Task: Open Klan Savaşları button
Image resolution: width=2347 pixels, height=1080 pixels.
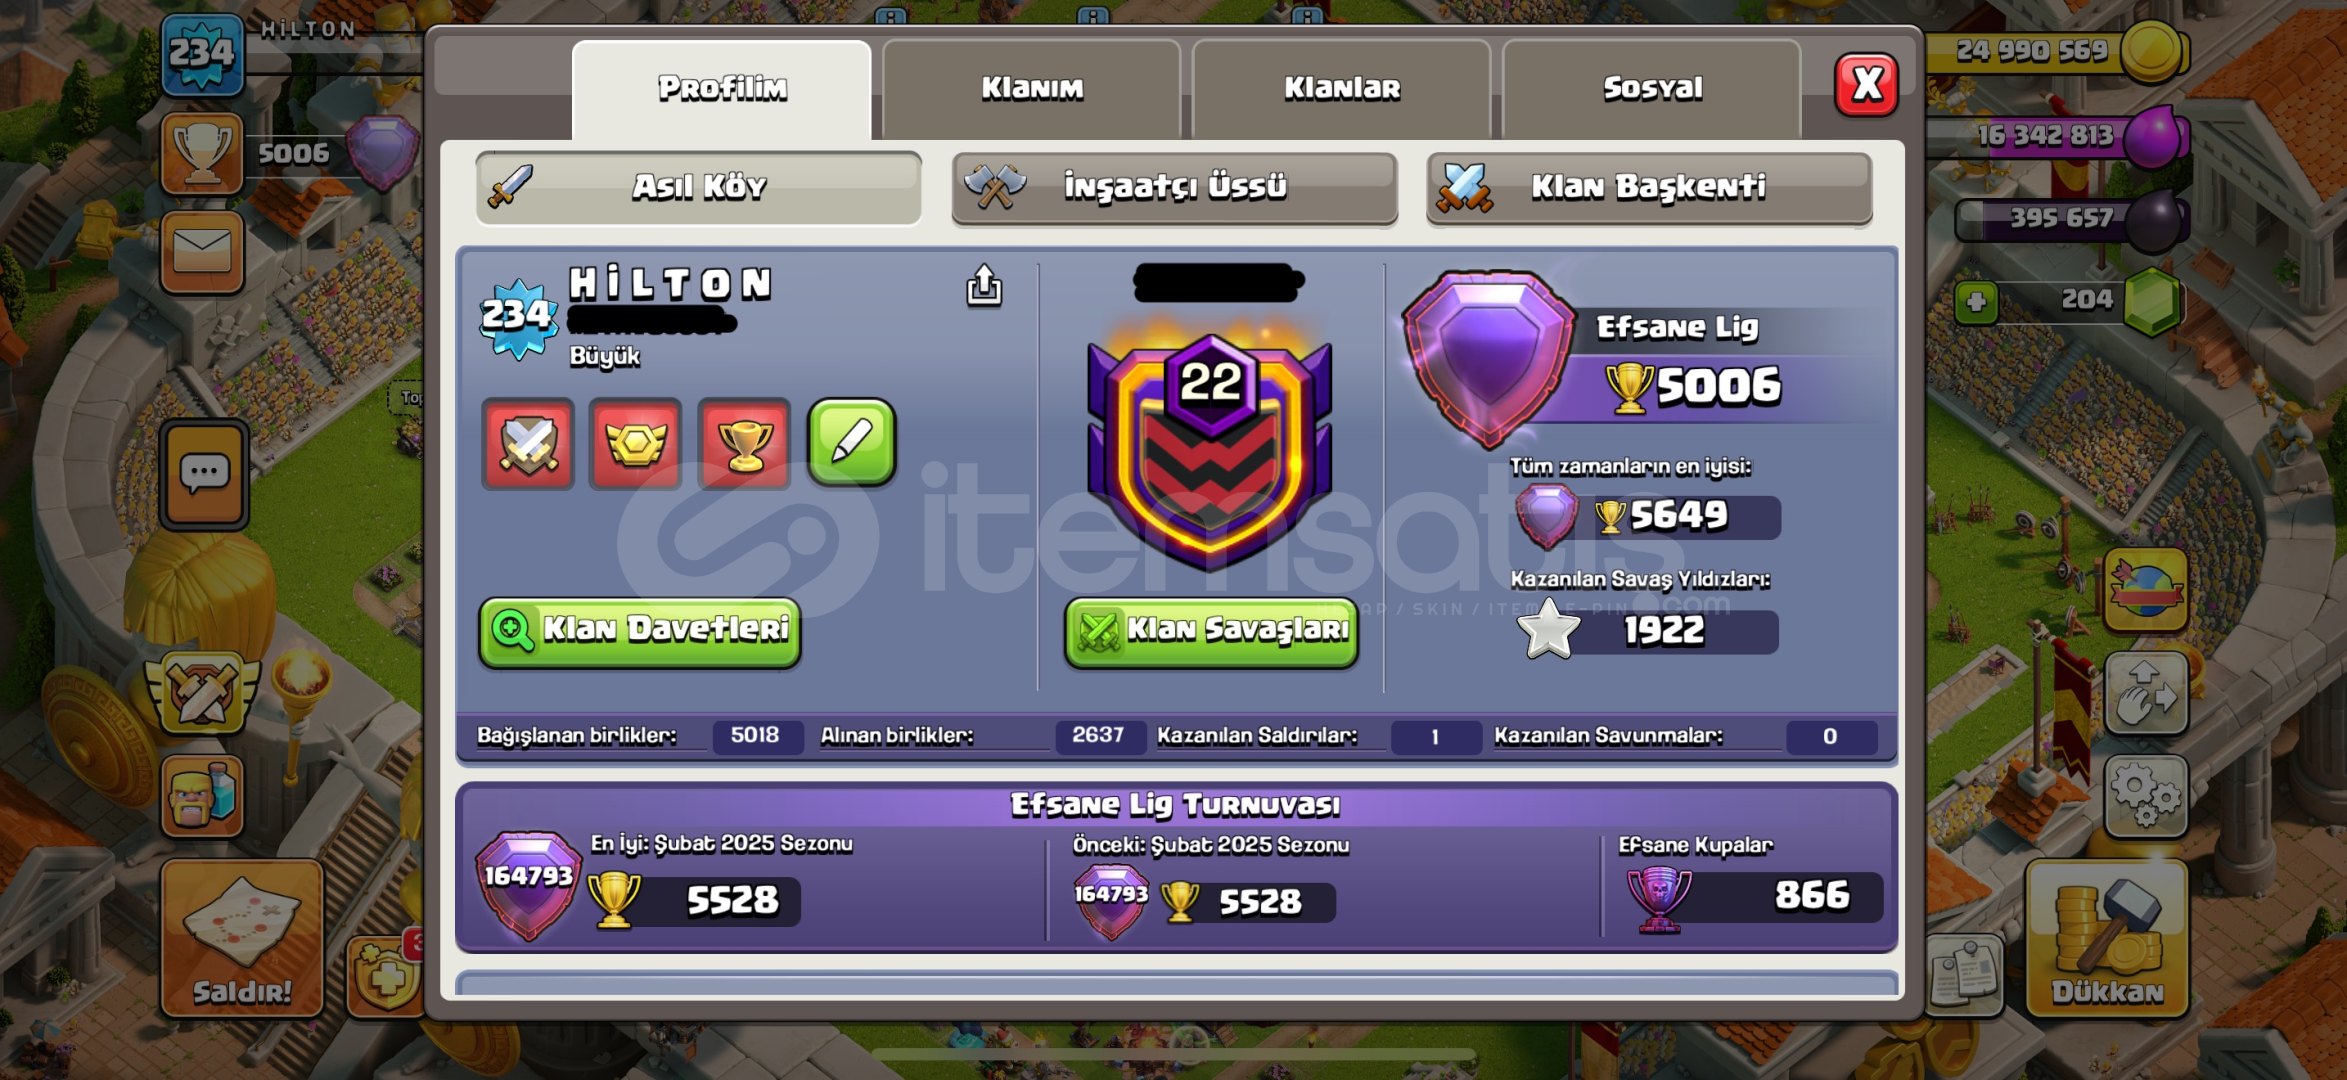Action: point(1211,631)
